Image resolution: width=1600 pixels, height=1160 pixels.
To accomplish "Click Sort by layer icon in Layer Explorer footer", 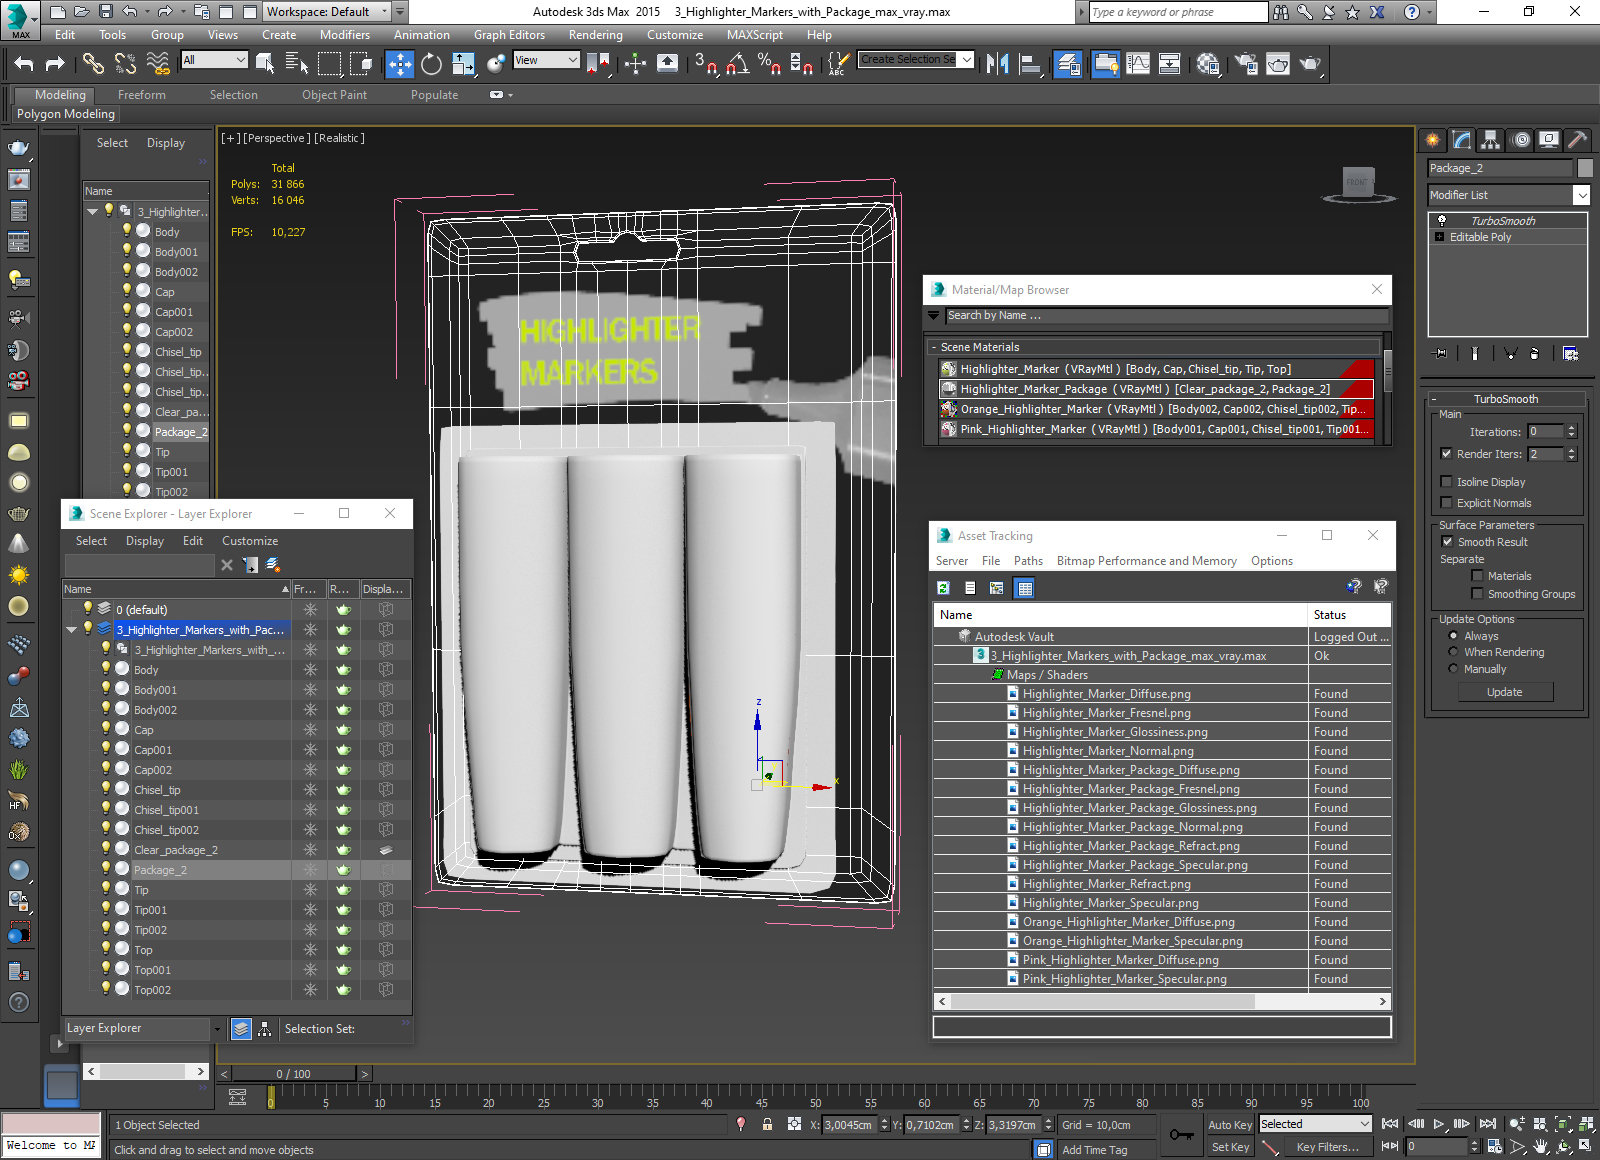I will 241,1029.
